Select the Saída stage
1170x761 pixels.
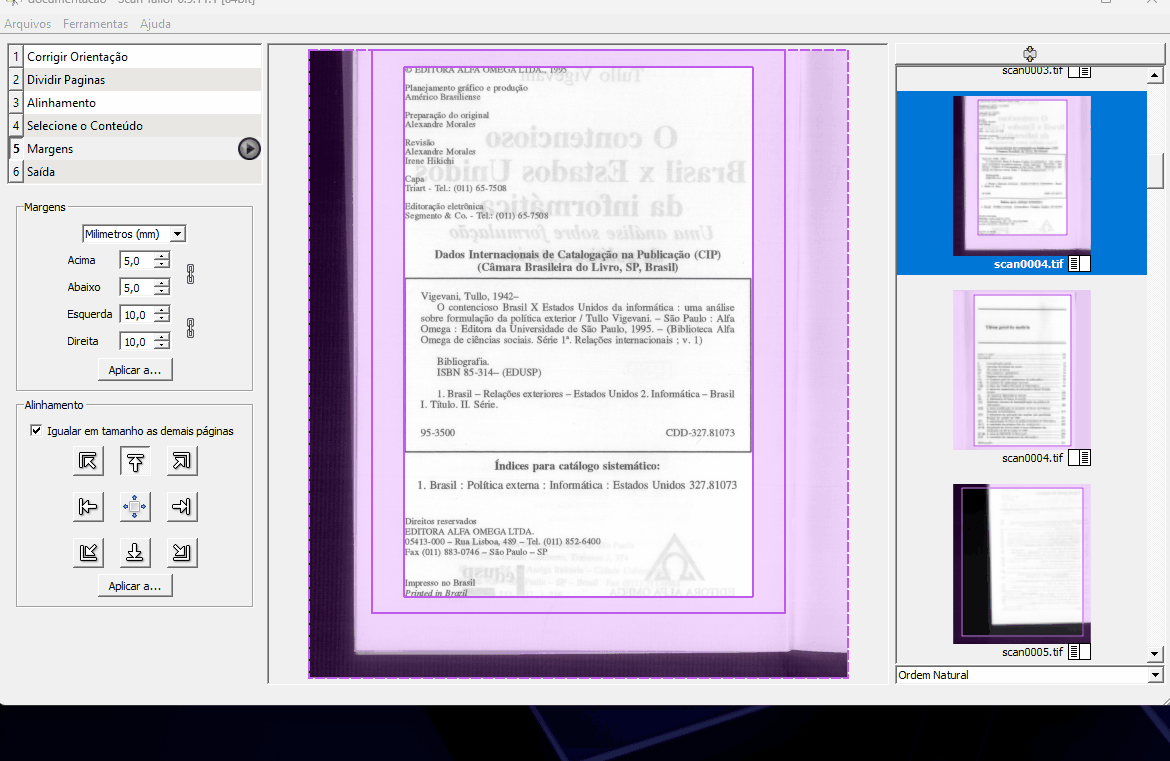click(135, 172)
